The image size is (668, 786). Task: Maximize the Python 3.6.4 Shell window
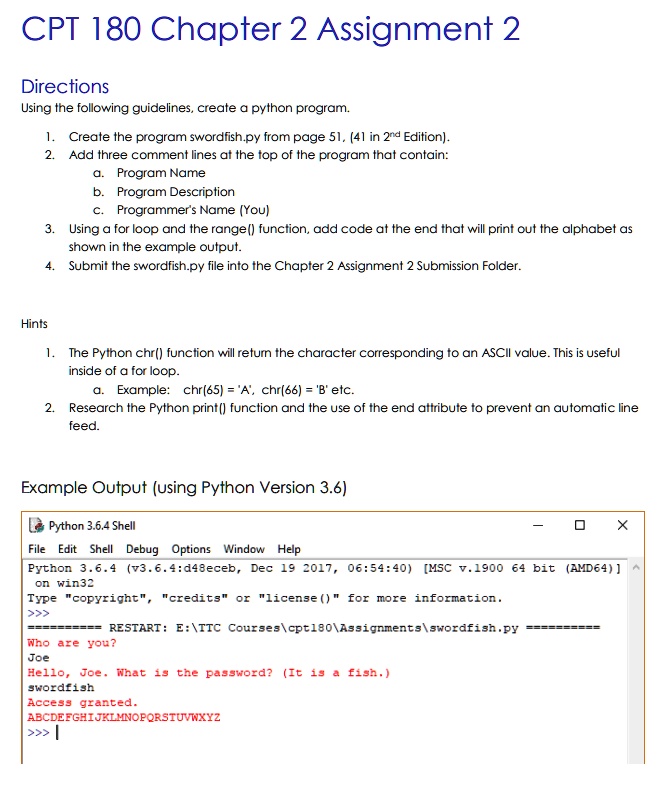[x=580, y=525]
